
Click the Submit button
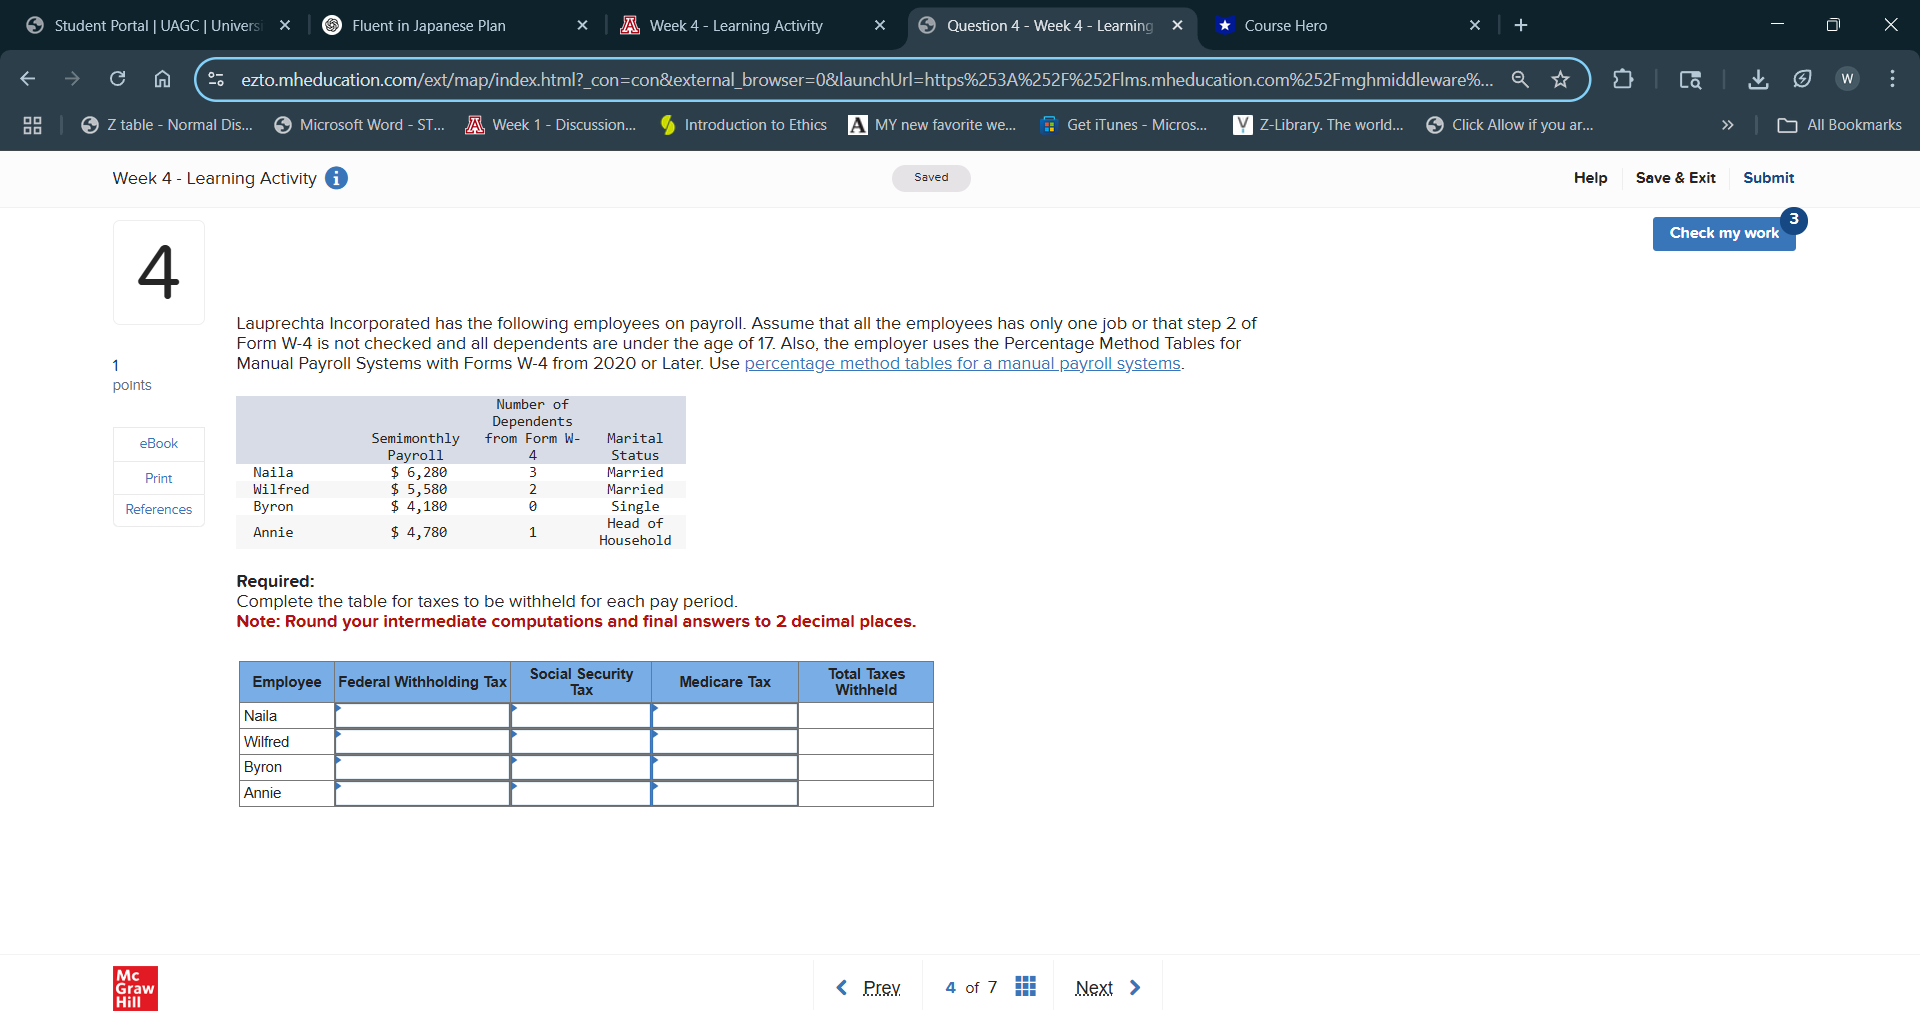pyautogui.click(x=1768, y=178)
